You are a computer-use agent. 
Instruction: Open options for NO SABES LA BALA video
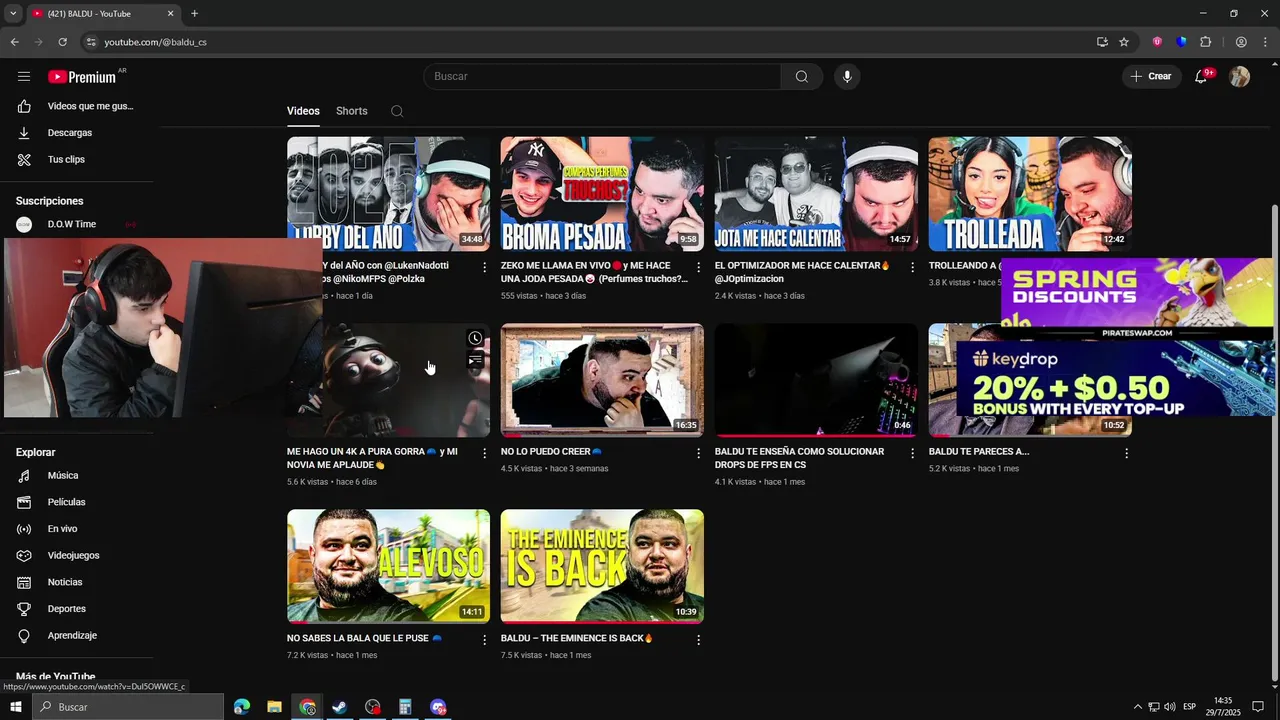pyautogui.click(x=484, y=639)
